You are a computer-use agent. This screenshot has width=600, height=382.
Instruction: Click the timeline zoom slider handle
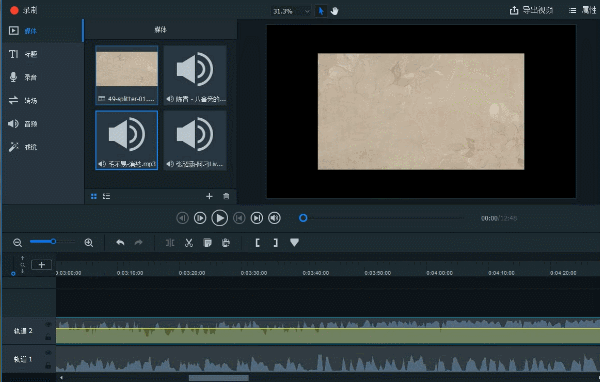[x=54, y=242]
